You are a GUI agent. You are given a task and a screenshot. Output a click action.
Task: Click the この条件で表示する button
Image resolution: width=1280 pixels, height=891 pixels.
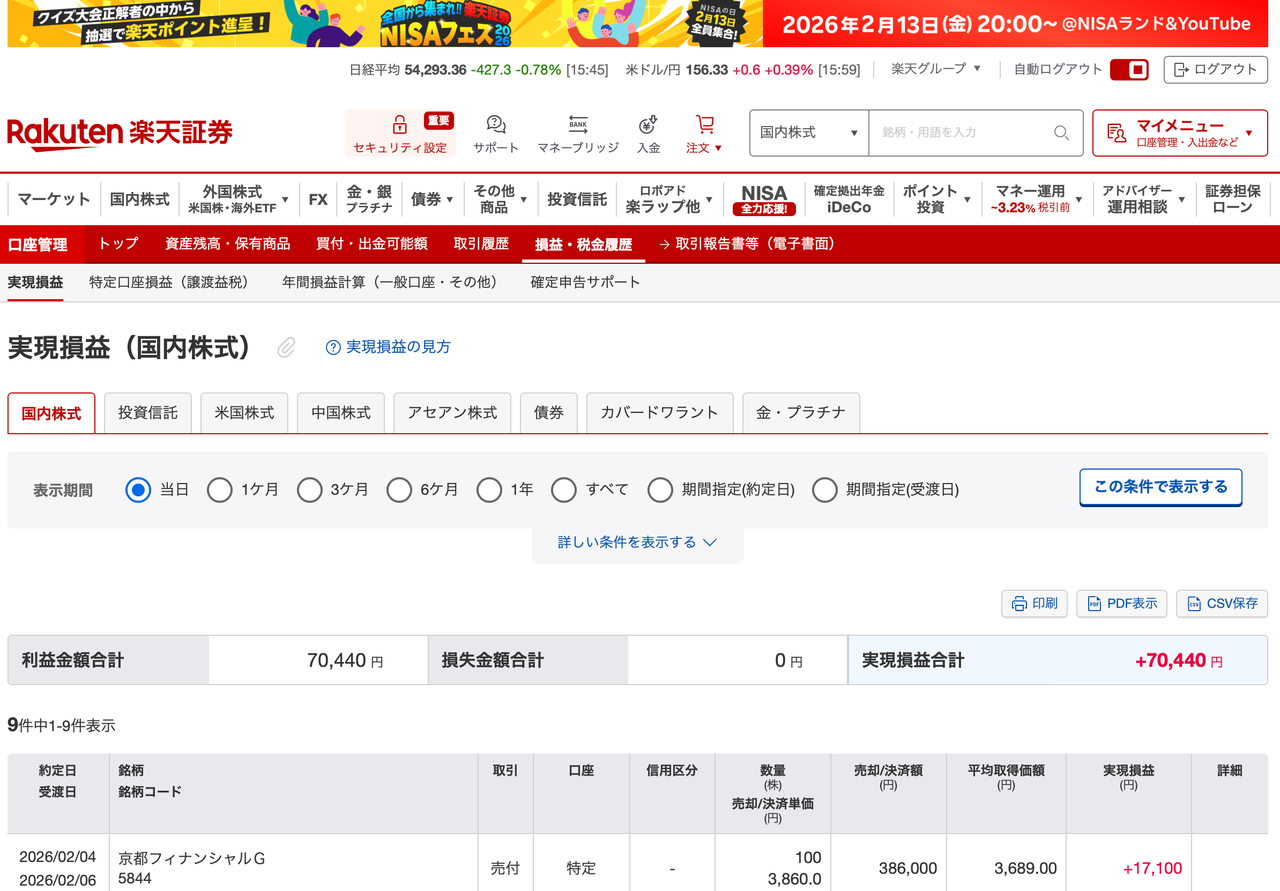coord(1160,487)
